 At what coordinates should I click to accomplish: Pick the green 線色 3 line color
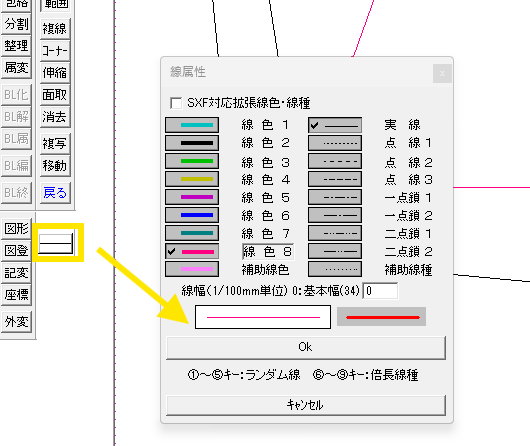(192, 161)
